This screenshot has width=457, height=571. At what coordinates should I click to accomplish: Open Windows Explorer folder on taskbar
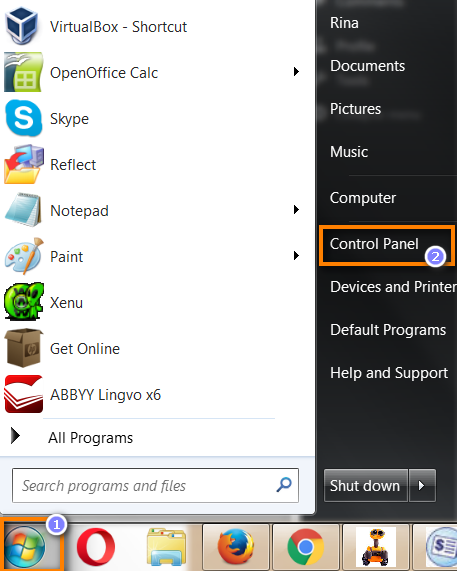[166, 547]
